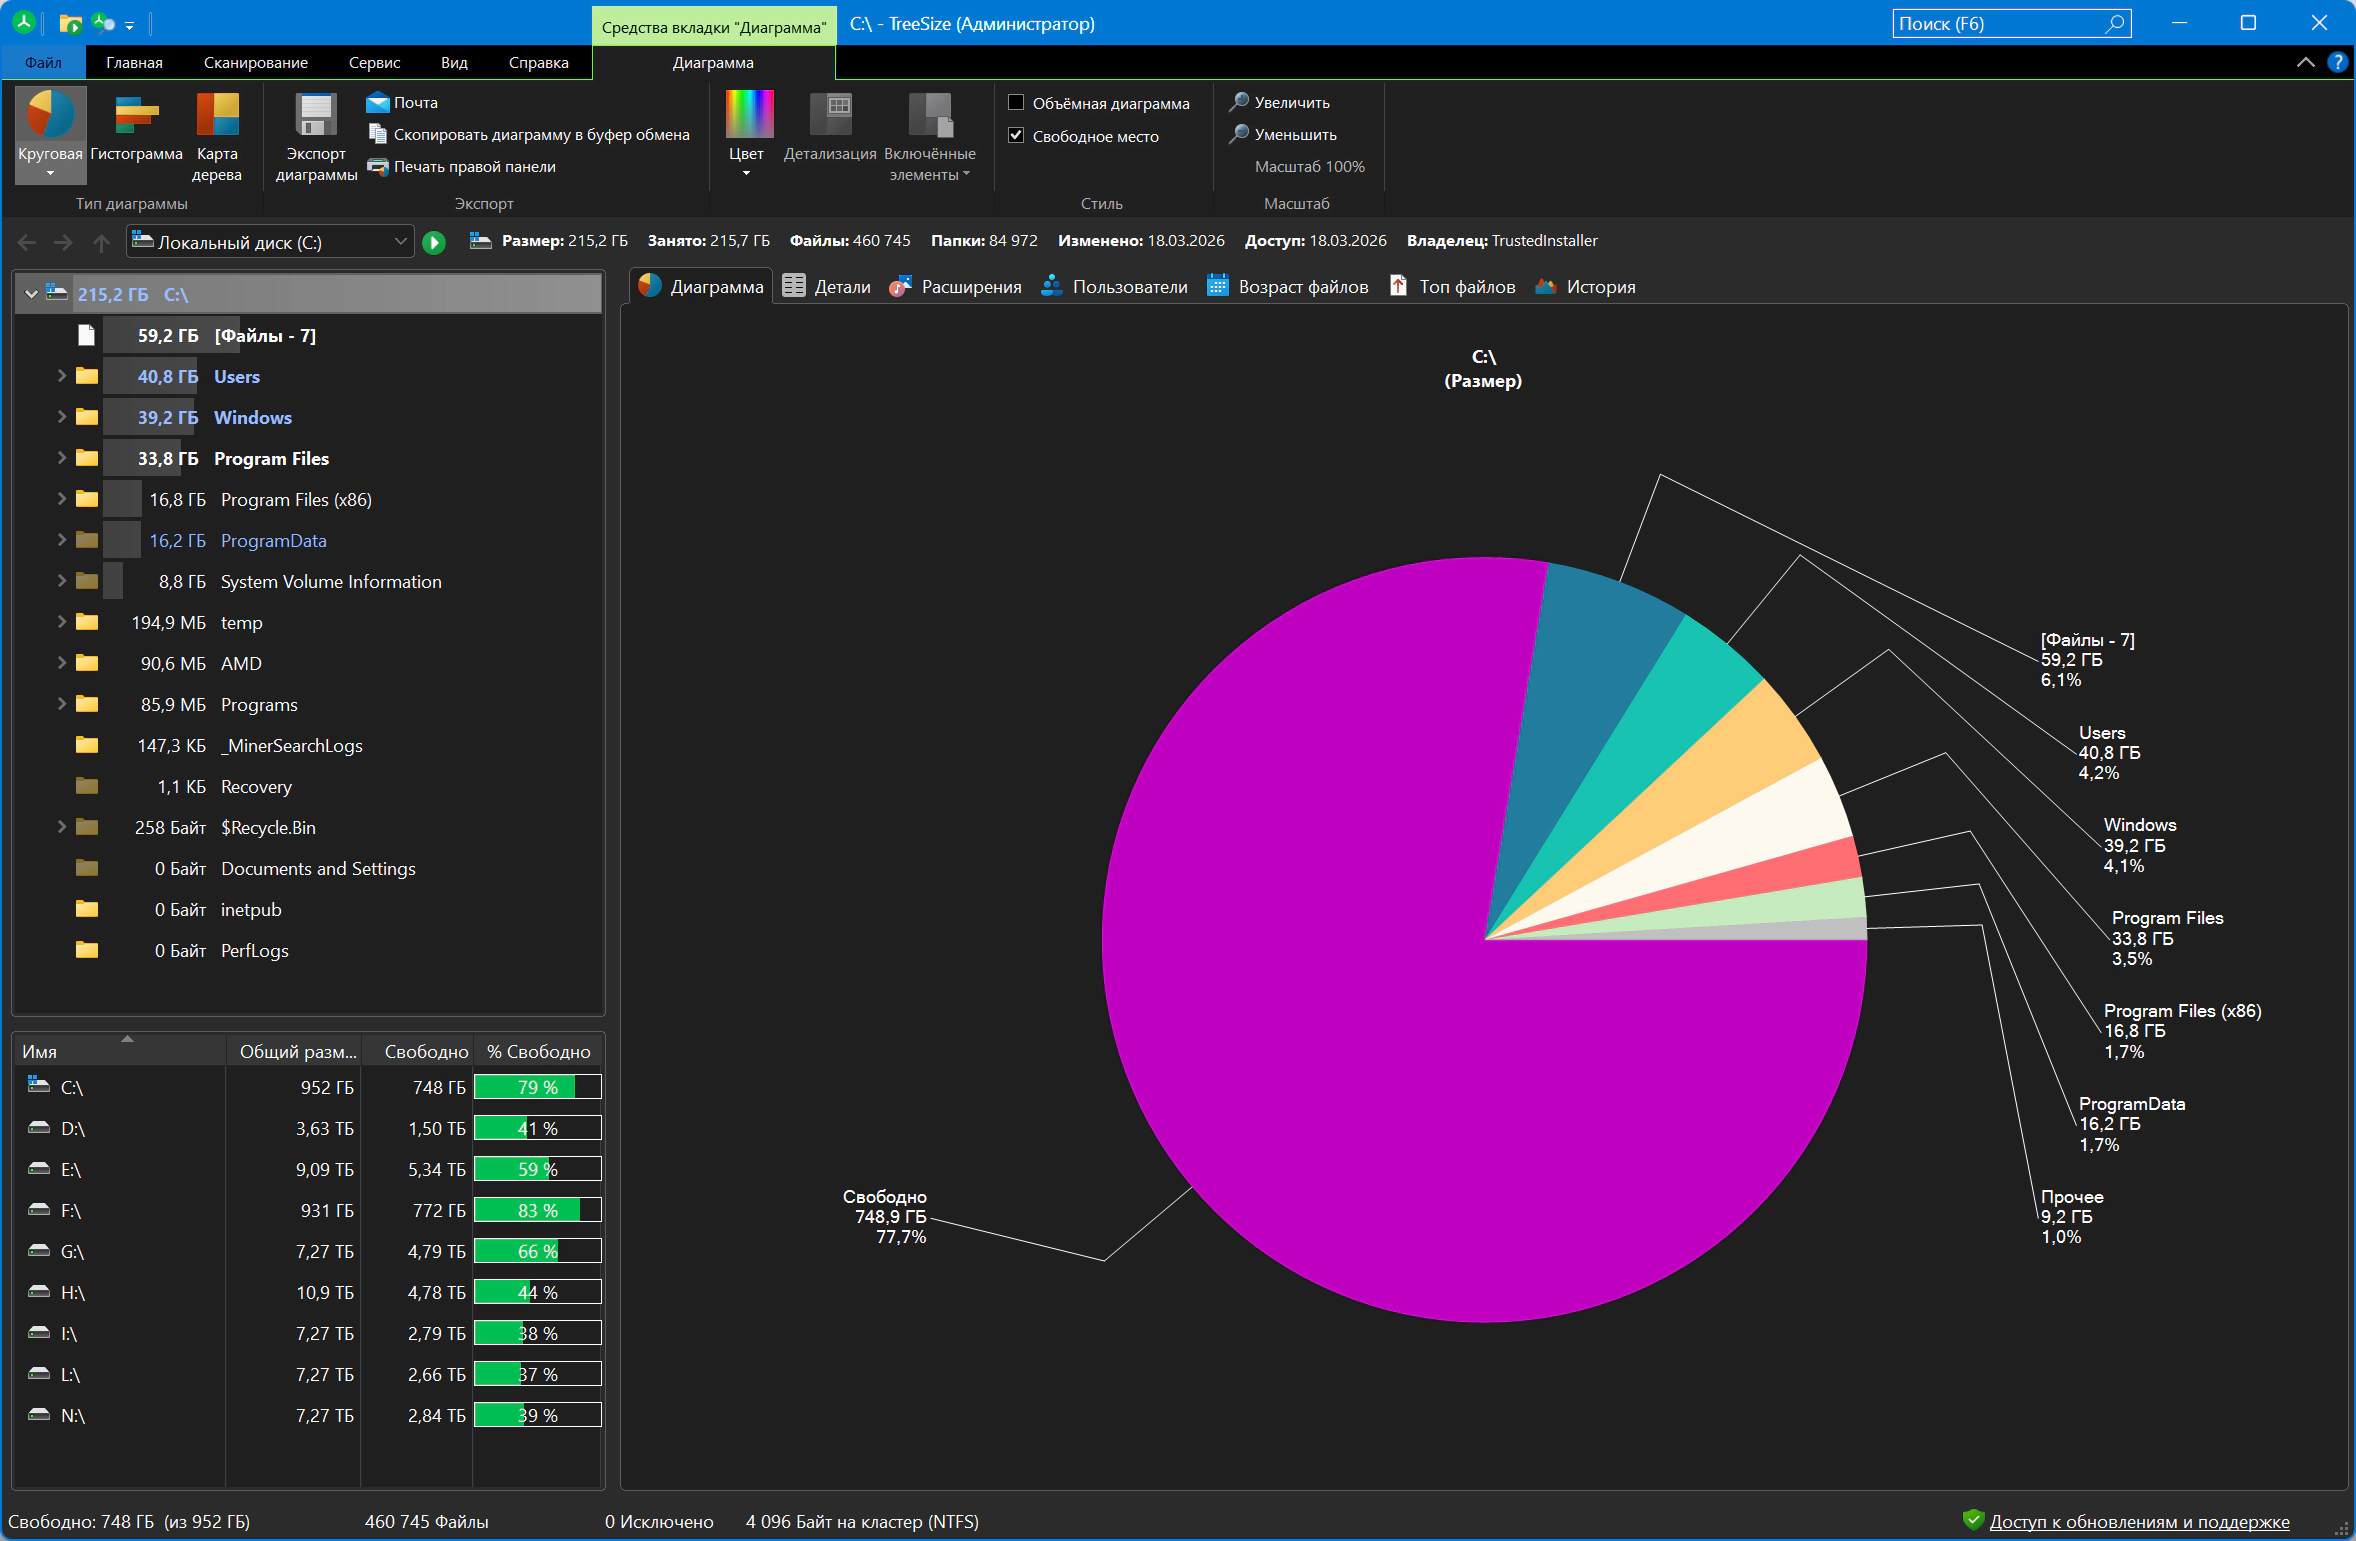This screenshot has height=1541, width=2356.
Task: Select the Гистограмма chart type icon
Action: [x=136, y=116]
